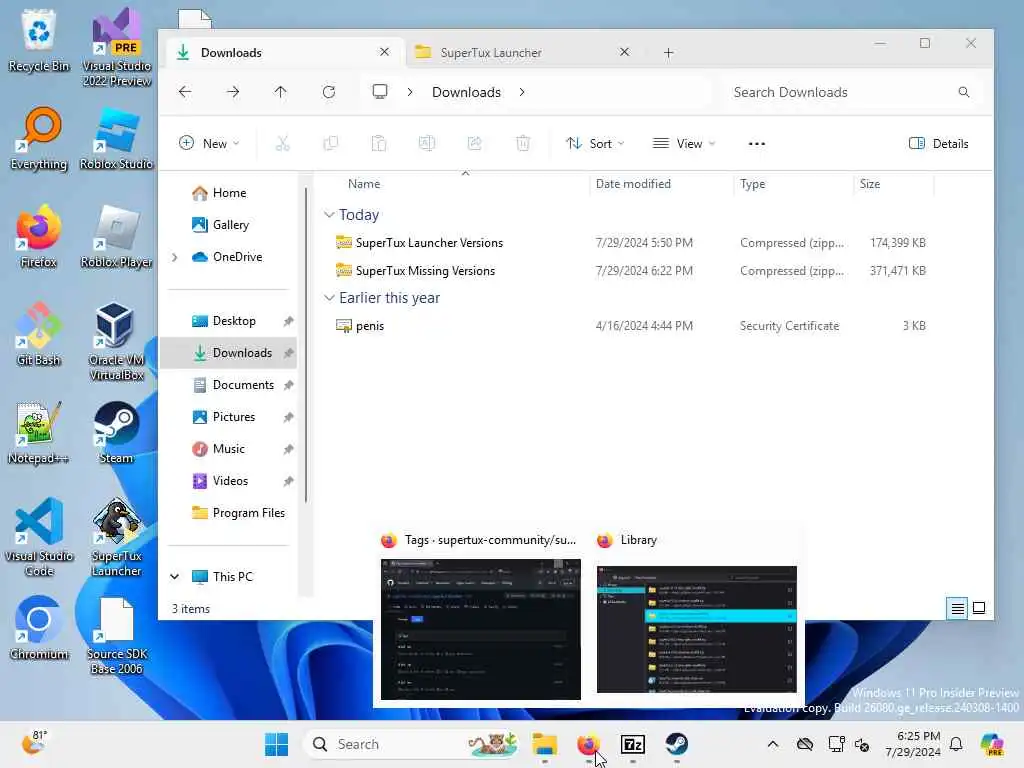Open the Tags supertux-community Firefox preview

pos(481,629)
